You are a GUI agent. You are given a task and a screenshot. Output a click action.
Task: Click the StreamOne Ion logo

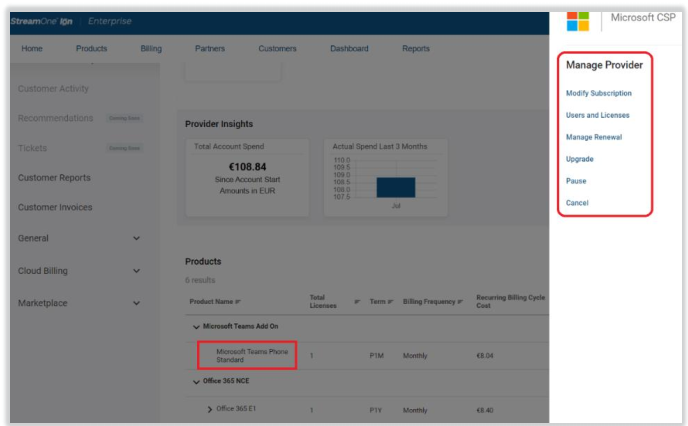(x=42, y=21)
